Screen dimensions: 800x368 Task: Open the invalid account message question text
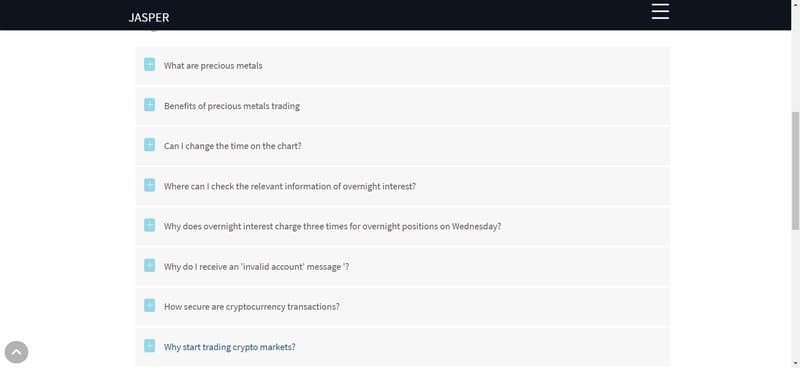point(257,267)
